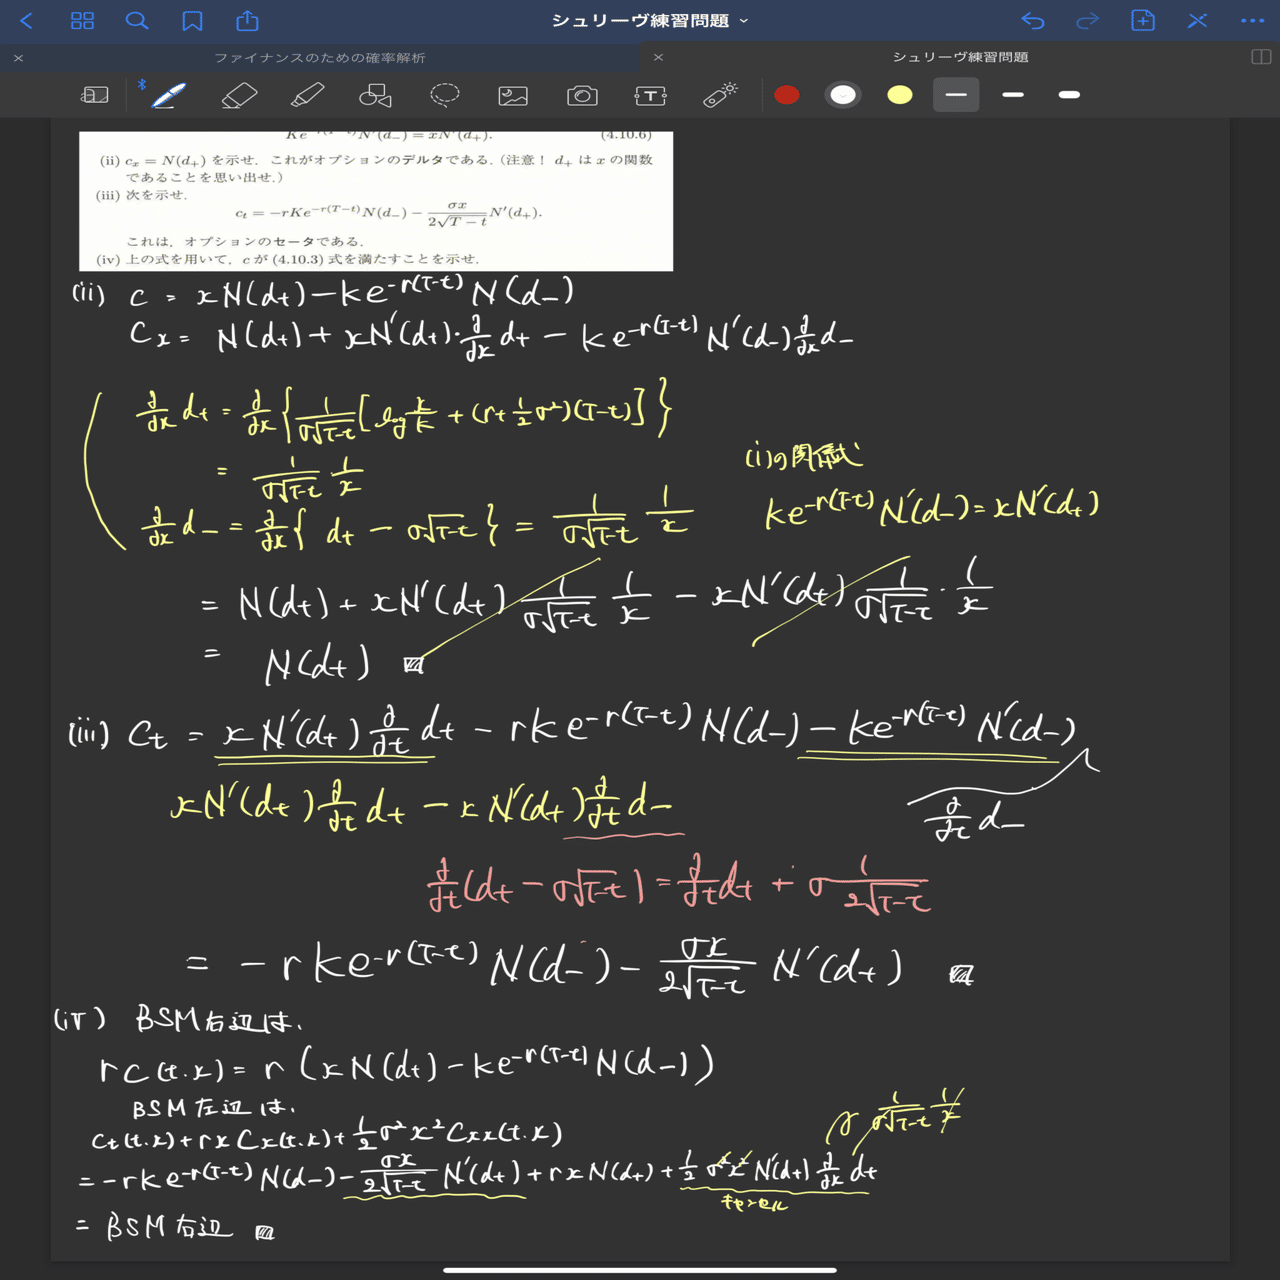The image size is (1280, 1280).
Task: Select the Highlighter tool
Action: click(307, 95)
